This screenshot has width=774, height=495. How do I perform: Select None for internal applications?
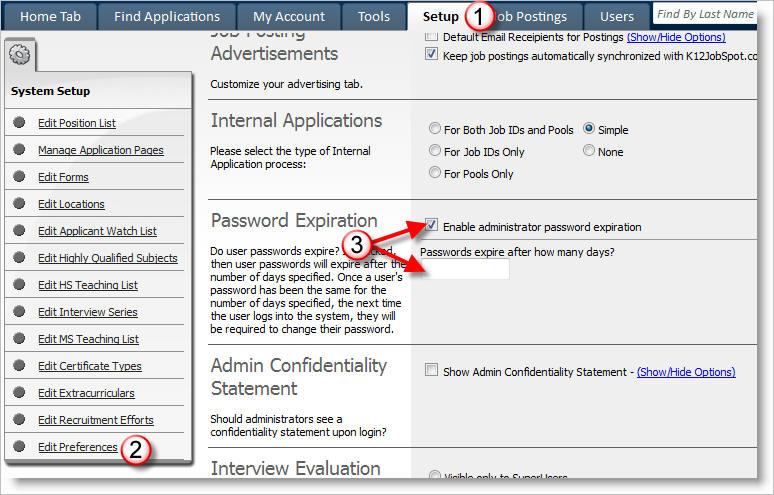pyautogui.click(x=588, y=151)
